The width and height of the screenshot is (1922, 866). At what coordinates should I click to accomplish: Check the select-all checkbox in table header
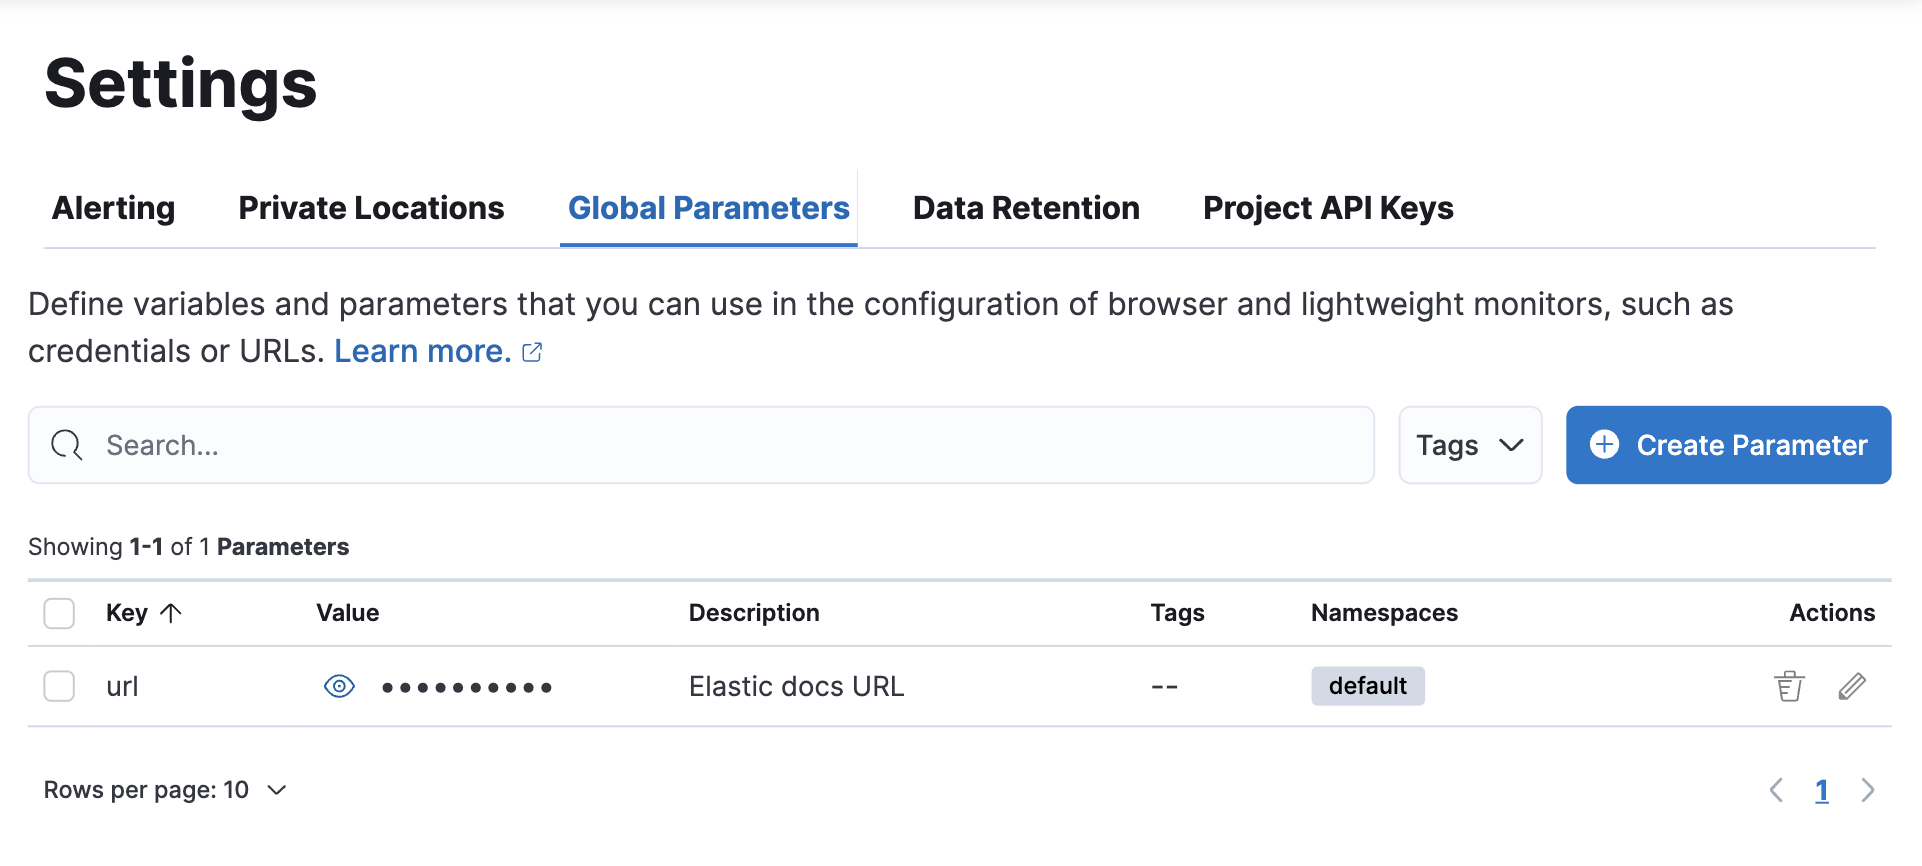(59, 613)
